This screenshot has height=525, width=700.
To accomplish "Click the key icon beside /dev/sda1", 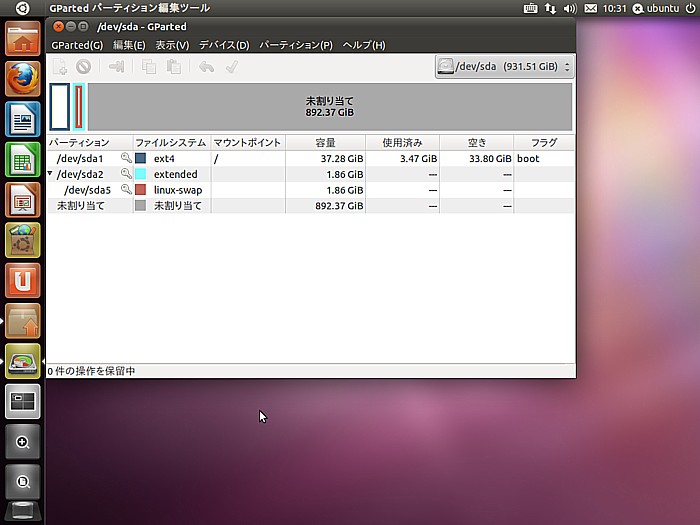I will tap(126, 158).
